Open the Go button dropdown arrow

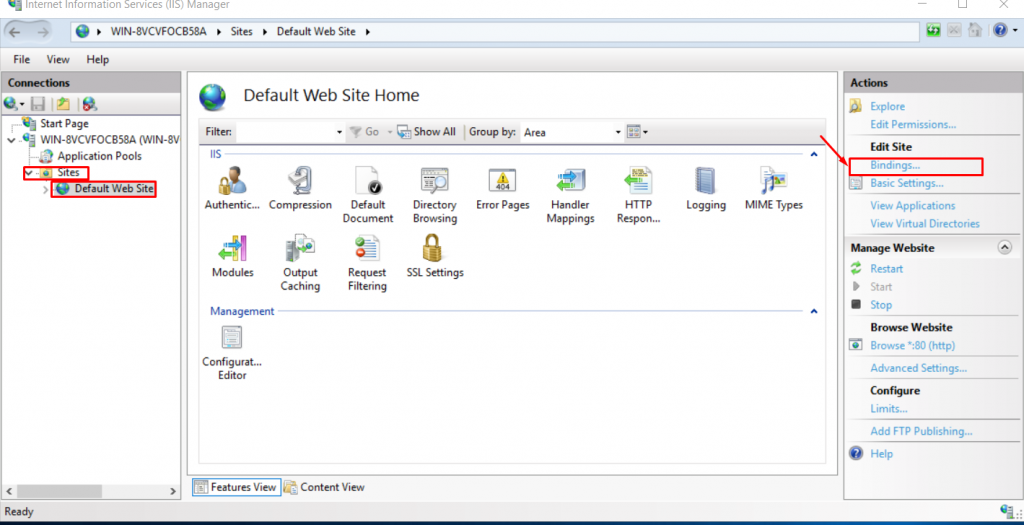[390, 132]
